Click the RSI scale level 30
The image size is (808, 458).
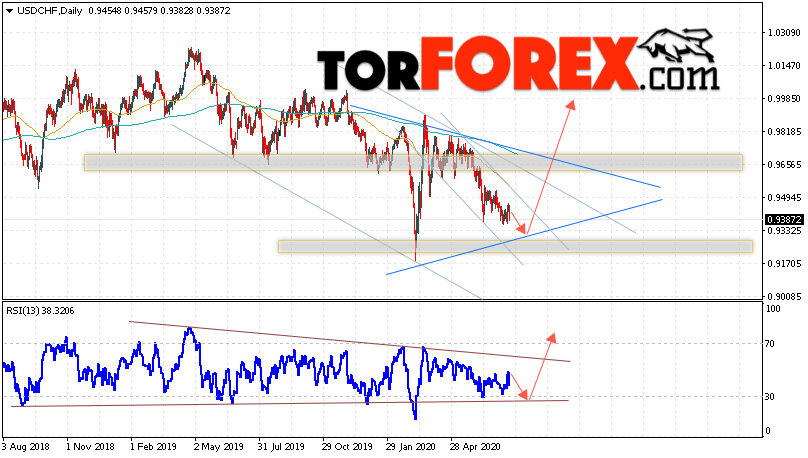(769, 397)
